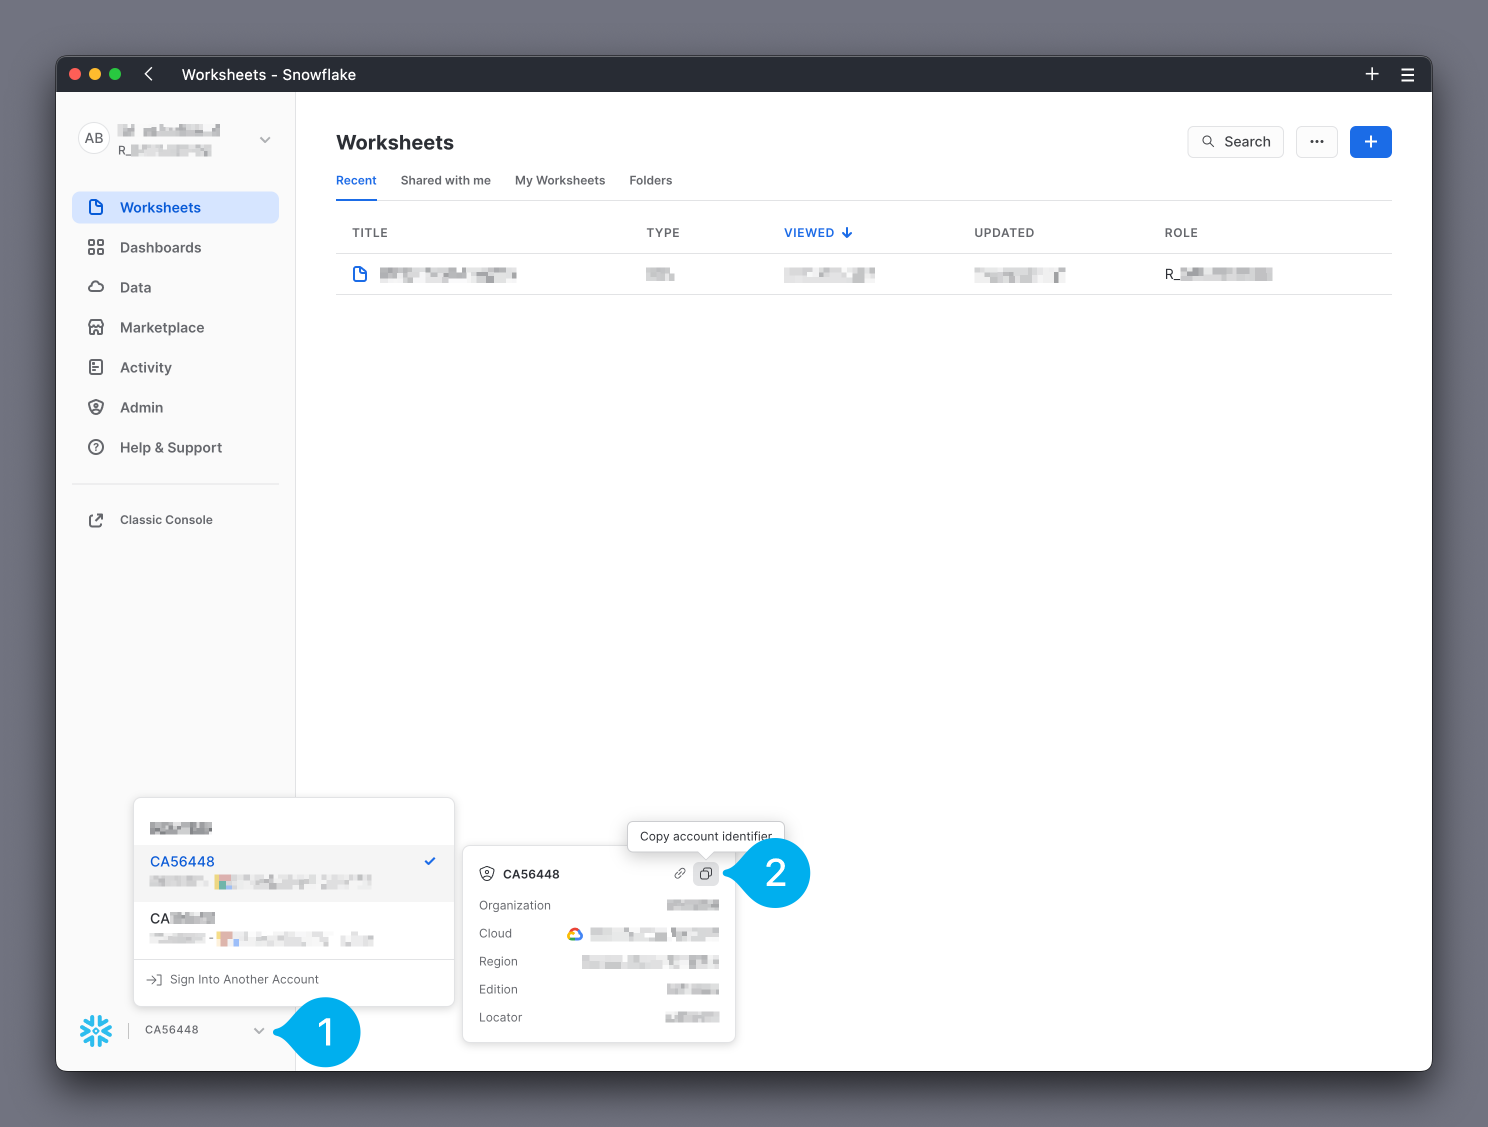Open Classic Console link
This screenshot has width=1488, height=1127.
tap(166, 520)
